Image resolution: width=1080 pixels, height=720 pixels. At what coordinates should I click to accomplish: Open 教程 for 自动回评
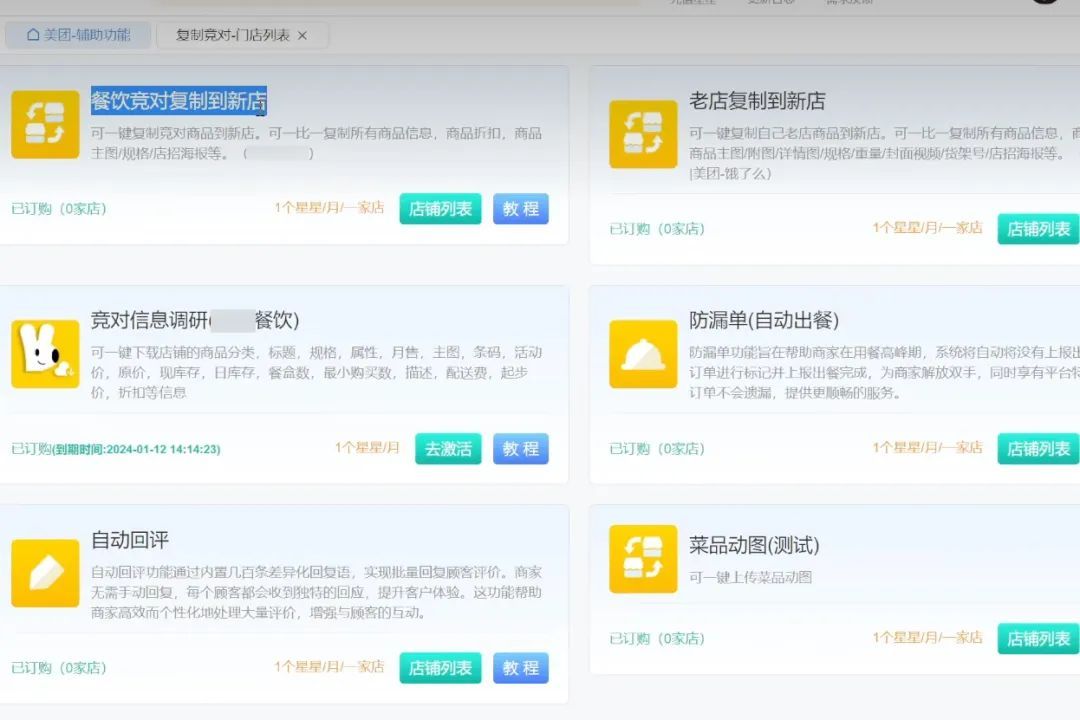(520, 668)
